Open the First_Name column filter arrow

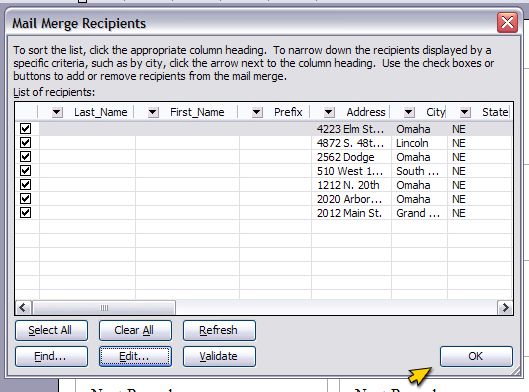pos(153,112)
